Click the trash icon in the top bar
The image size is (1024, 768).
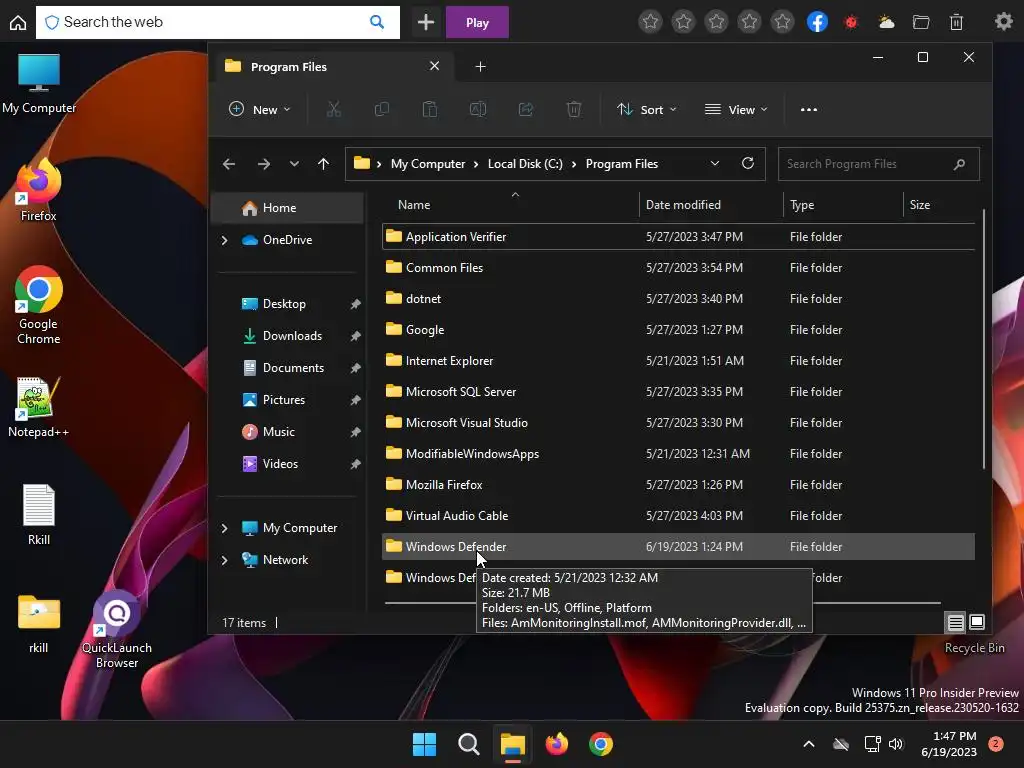pos(956,22)
